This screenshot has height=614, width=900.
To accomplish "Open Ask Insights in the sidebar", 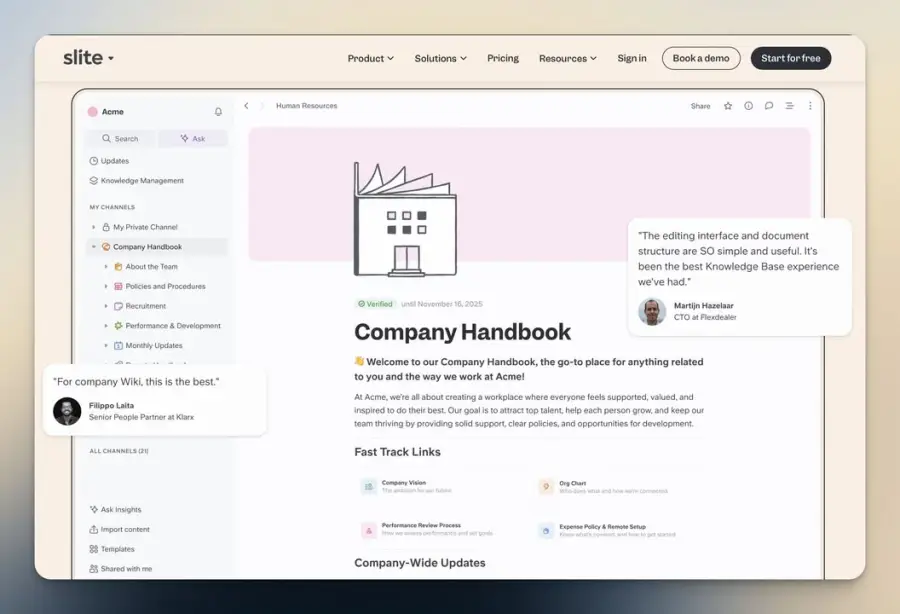I will [x=115, y=509].
